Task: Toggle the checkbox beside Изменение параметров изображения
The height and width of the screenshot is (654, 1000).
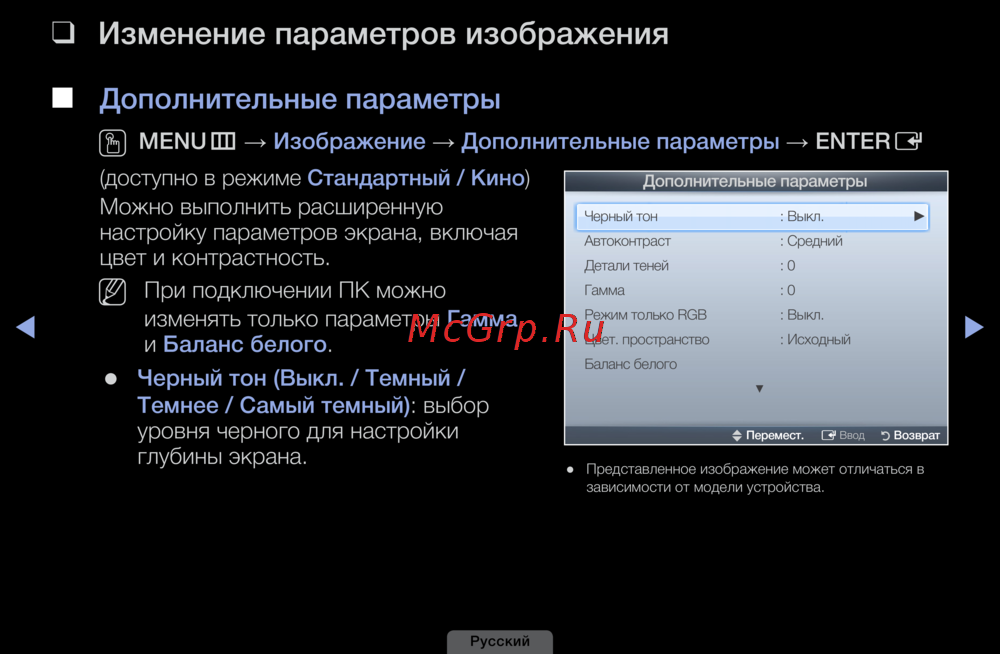Action: [x=64, y=34]
